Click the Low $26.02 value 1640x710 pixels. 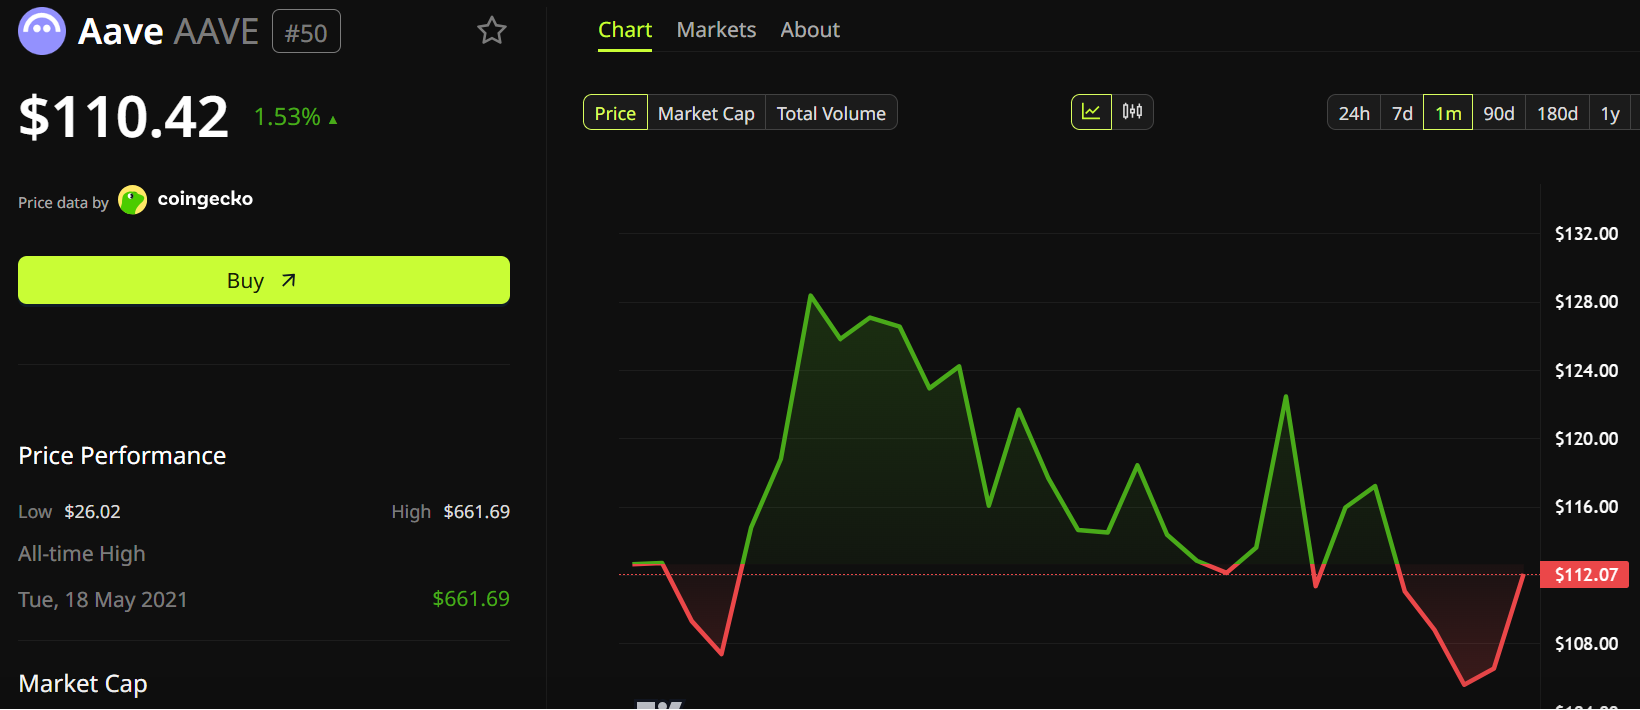tap(92, 512)
